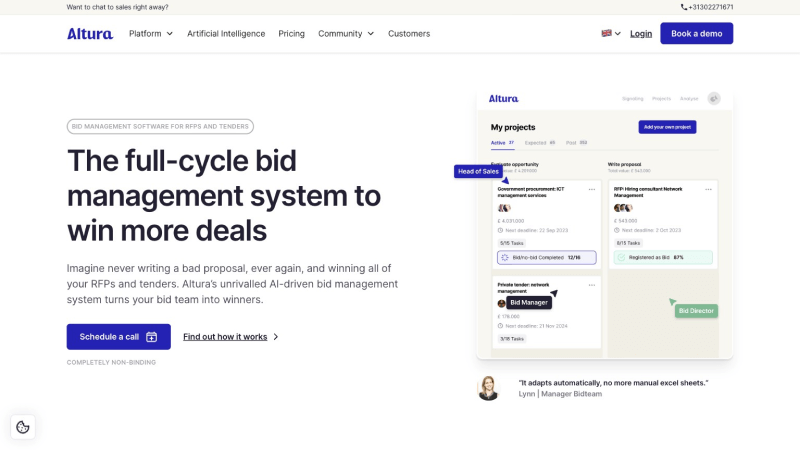
Task: Click the Bid Director cursor label
Action: (697, 311)
